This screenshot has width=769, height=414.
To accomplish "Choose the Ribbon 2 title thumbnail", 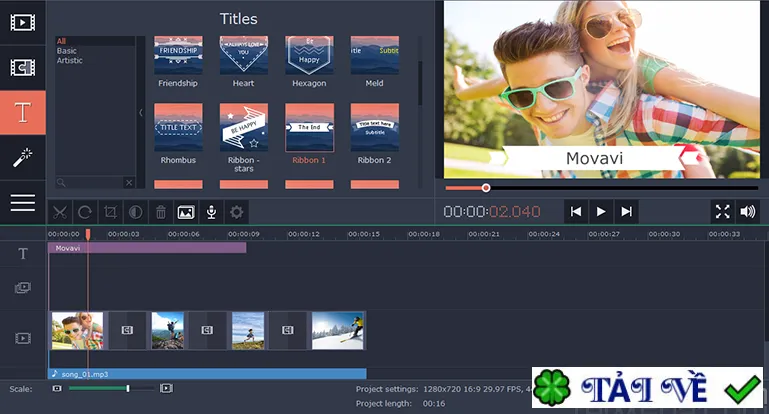I will click(x=375, y=128).
